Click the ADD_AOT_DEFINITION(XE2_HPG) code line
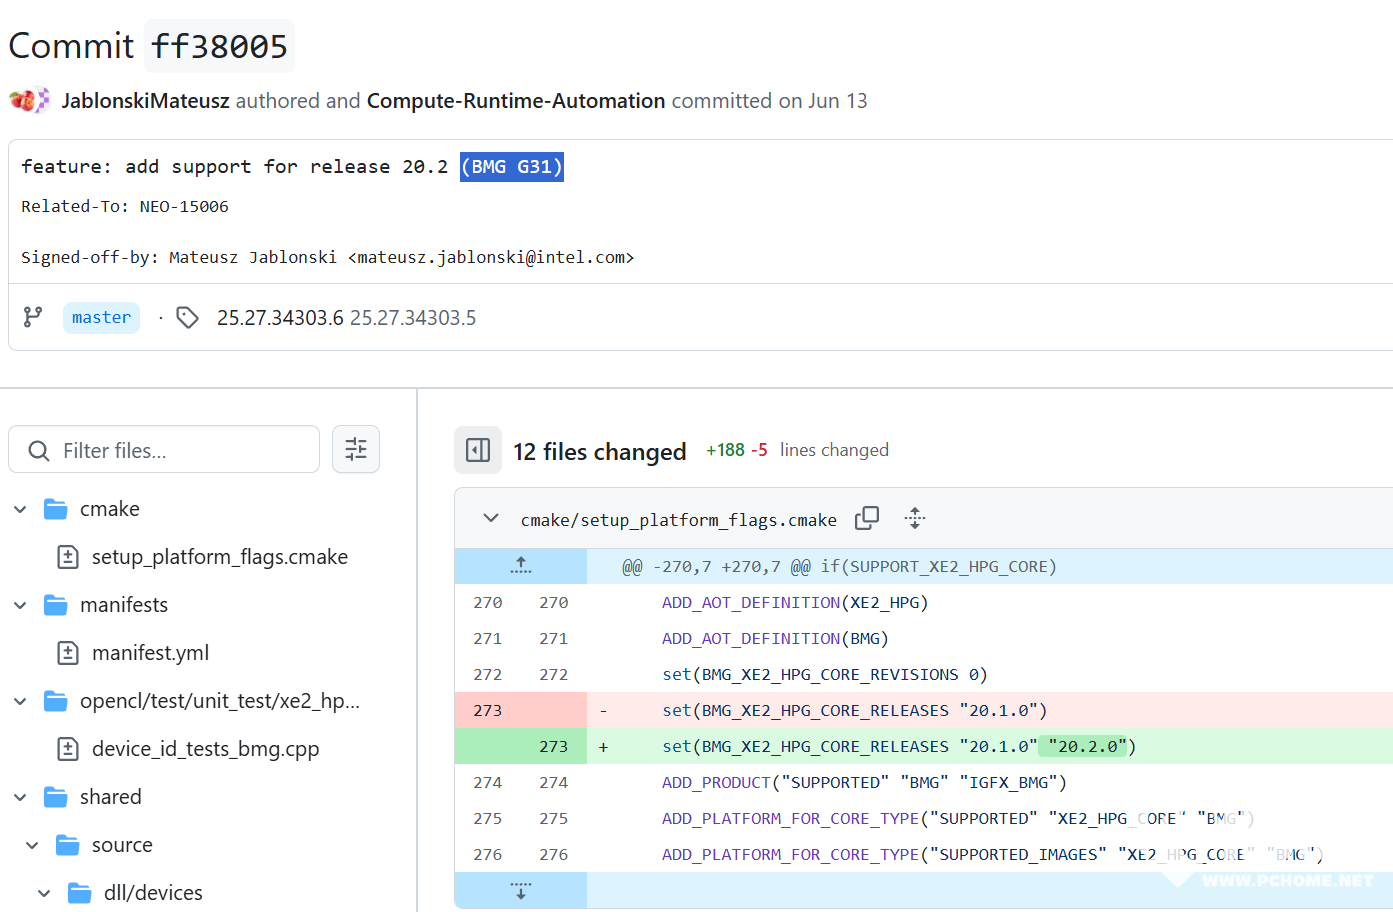The image size is (1393, 912). tap(795, 603)
